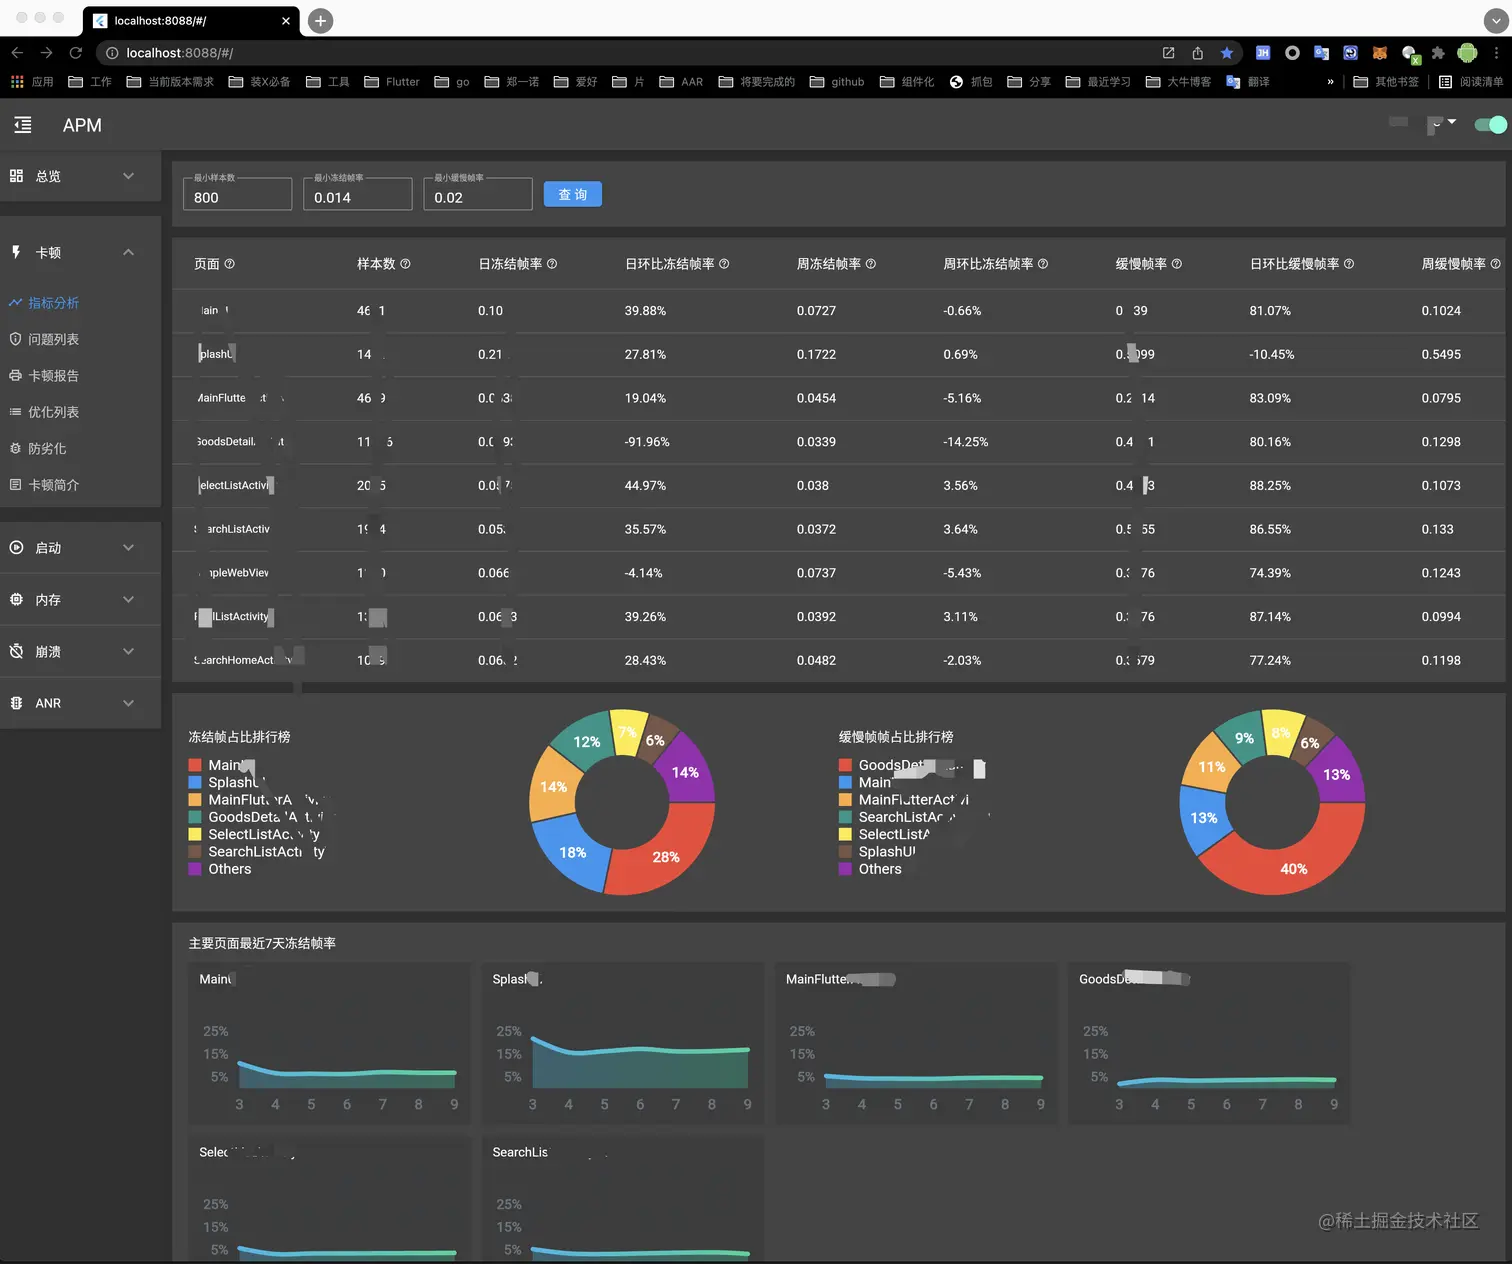This screenshot has height=1264, width=1512.
Task: Open the printer icon for 卡顿报告
Action: coord(16,375)
